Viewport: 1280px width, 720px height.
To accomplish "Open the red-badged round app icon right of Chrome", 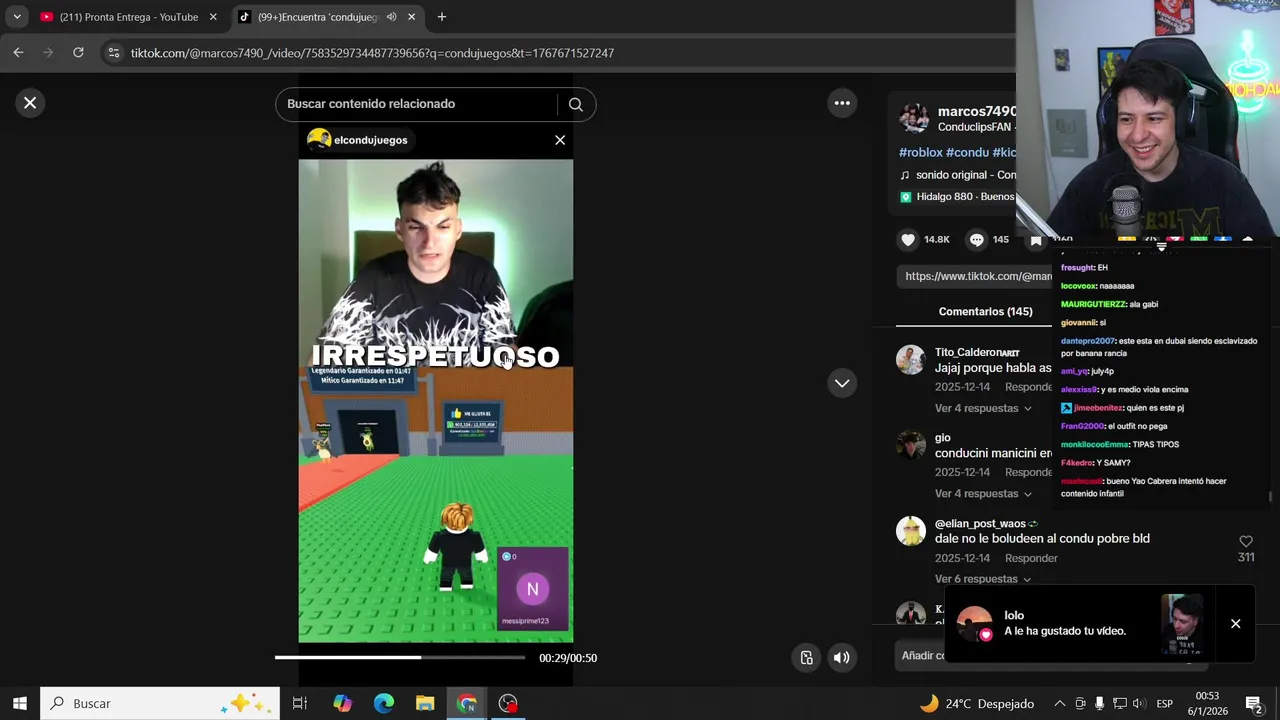I will (x=508, y=703).
